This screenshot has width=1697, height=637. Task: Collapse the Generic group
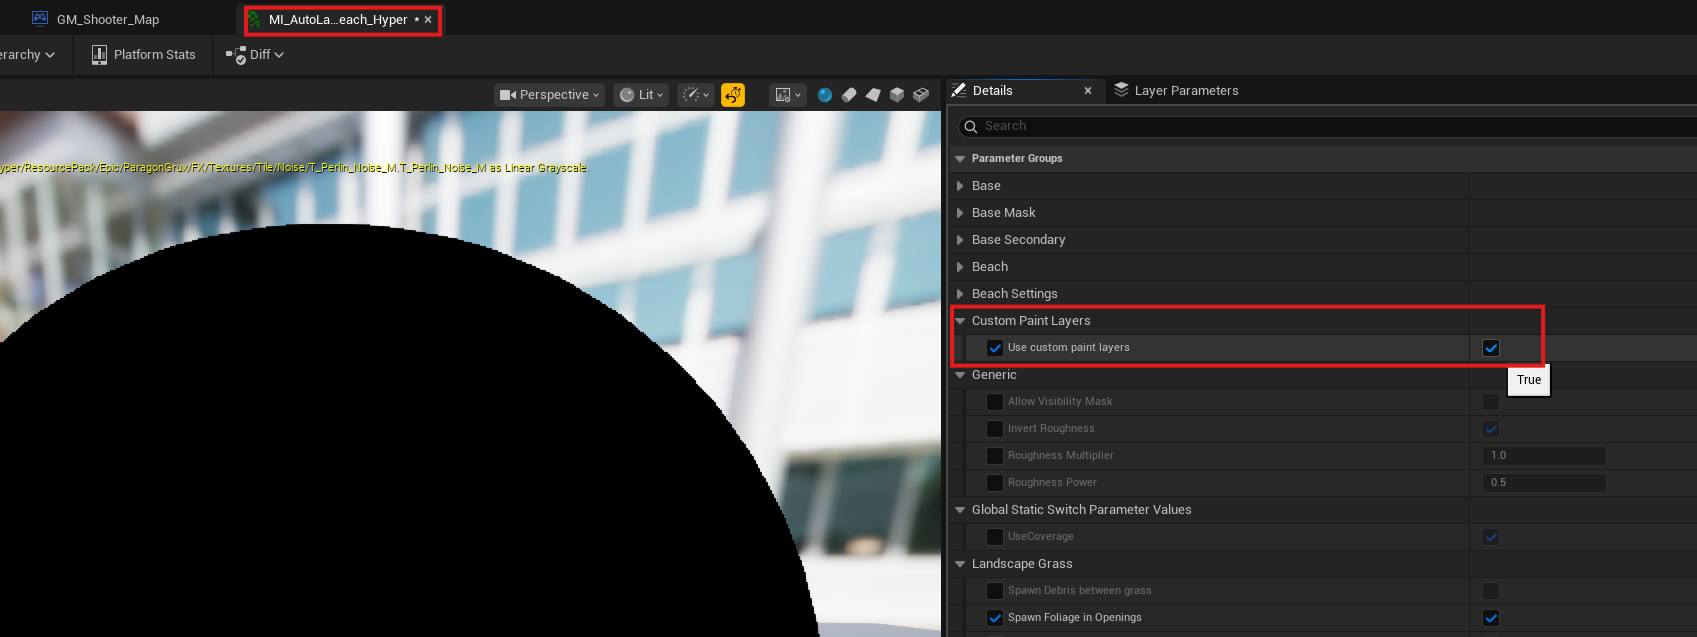point(960,375)
